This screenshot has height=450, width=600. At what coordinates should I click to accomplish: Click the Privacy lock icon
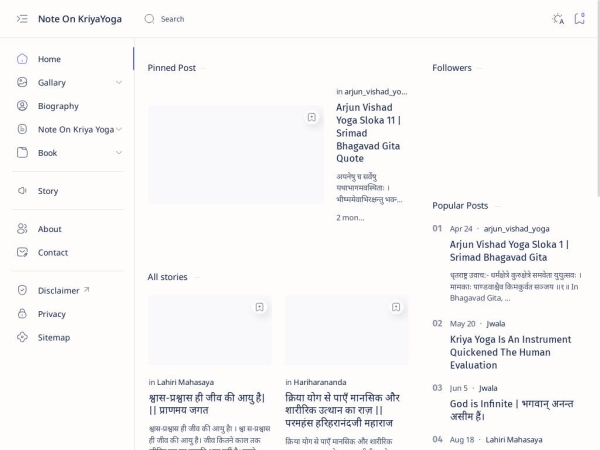(x=22, y=314)
